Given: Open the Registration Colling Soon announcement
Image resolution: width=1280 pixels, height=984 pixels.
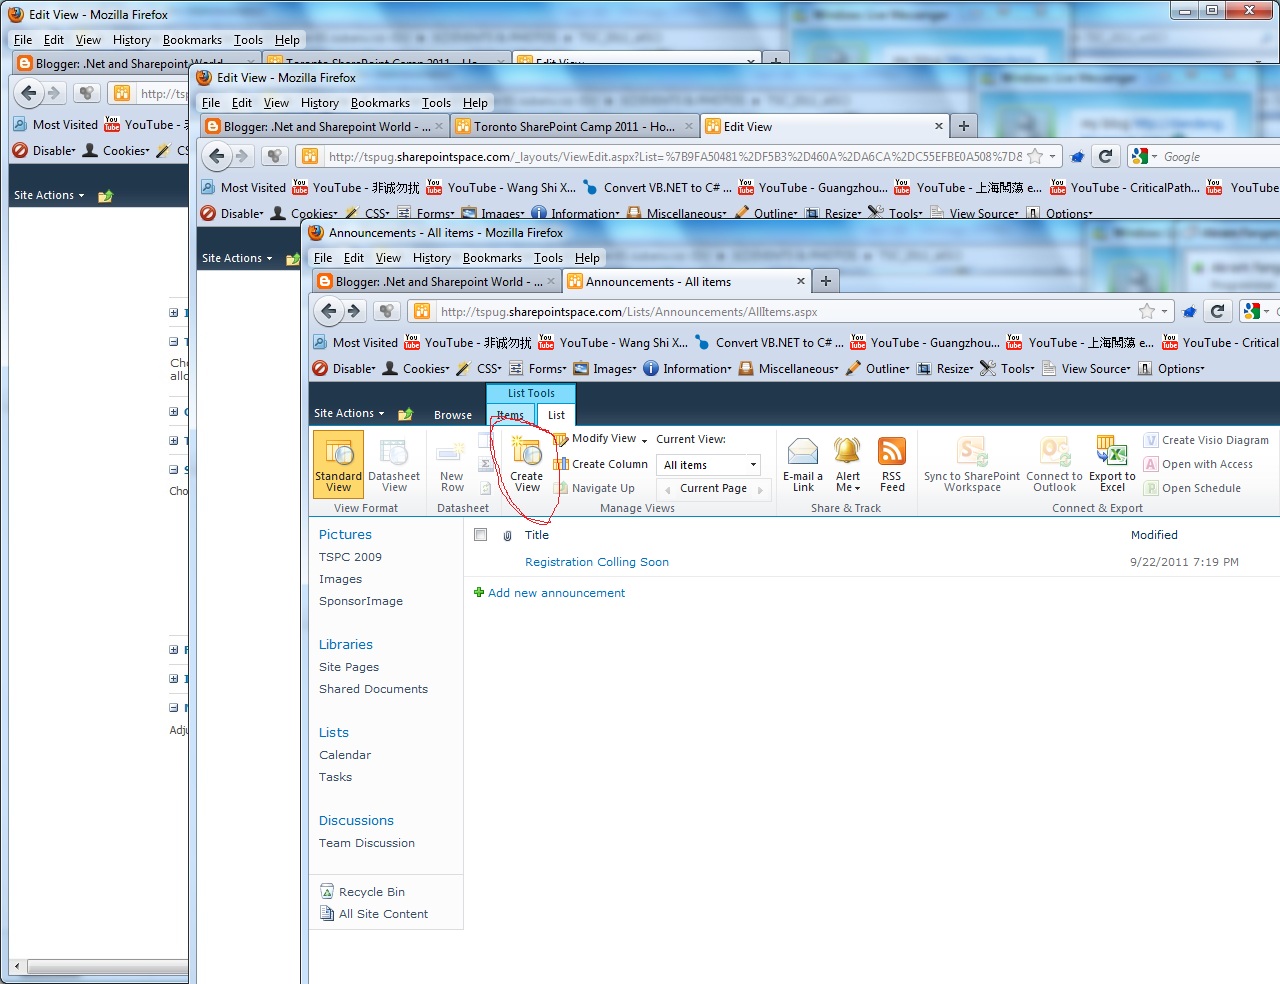Looking at the screenshot, I should coord(597,562).
